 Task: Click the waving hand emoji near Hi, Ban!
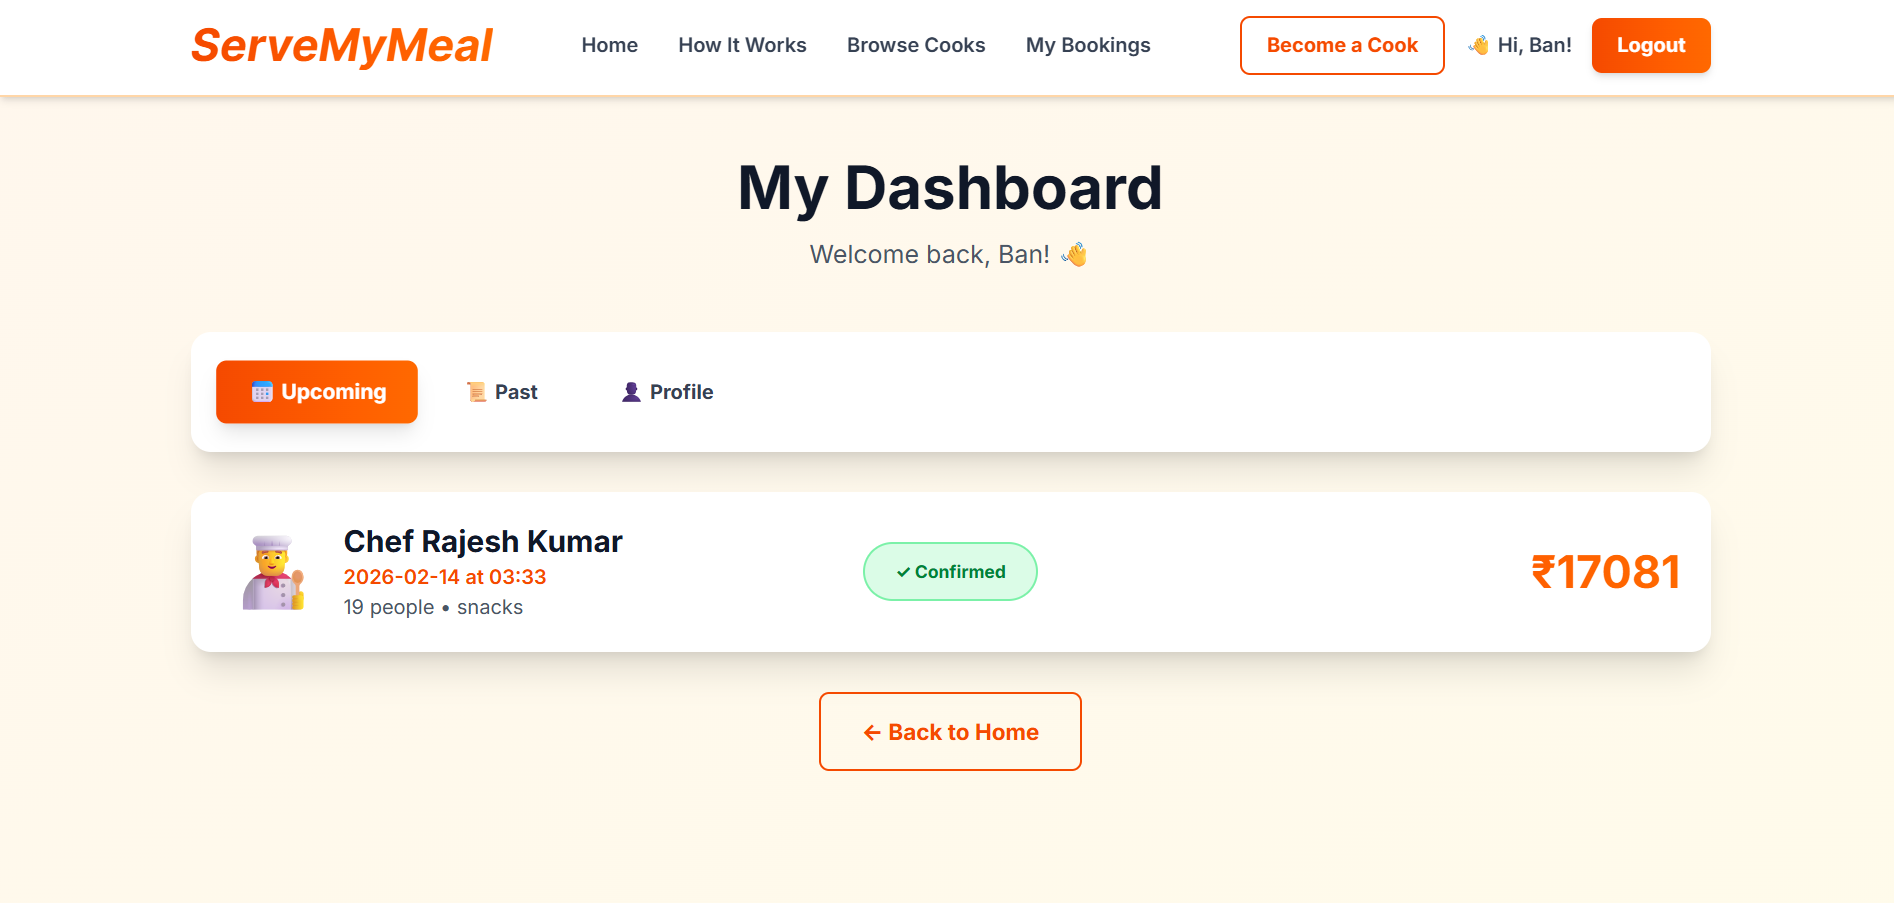pyautogui.click(x=1478, y=44)
